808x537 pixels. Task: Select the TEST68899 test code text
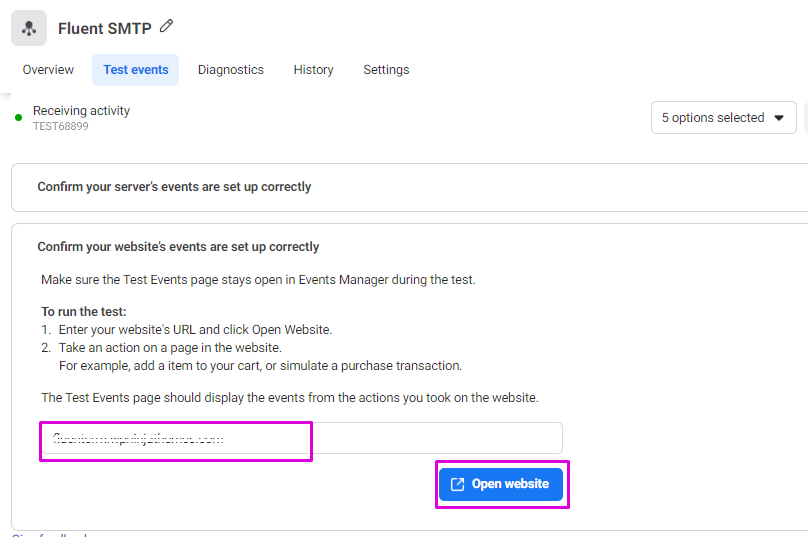click(x=61, y=126)
